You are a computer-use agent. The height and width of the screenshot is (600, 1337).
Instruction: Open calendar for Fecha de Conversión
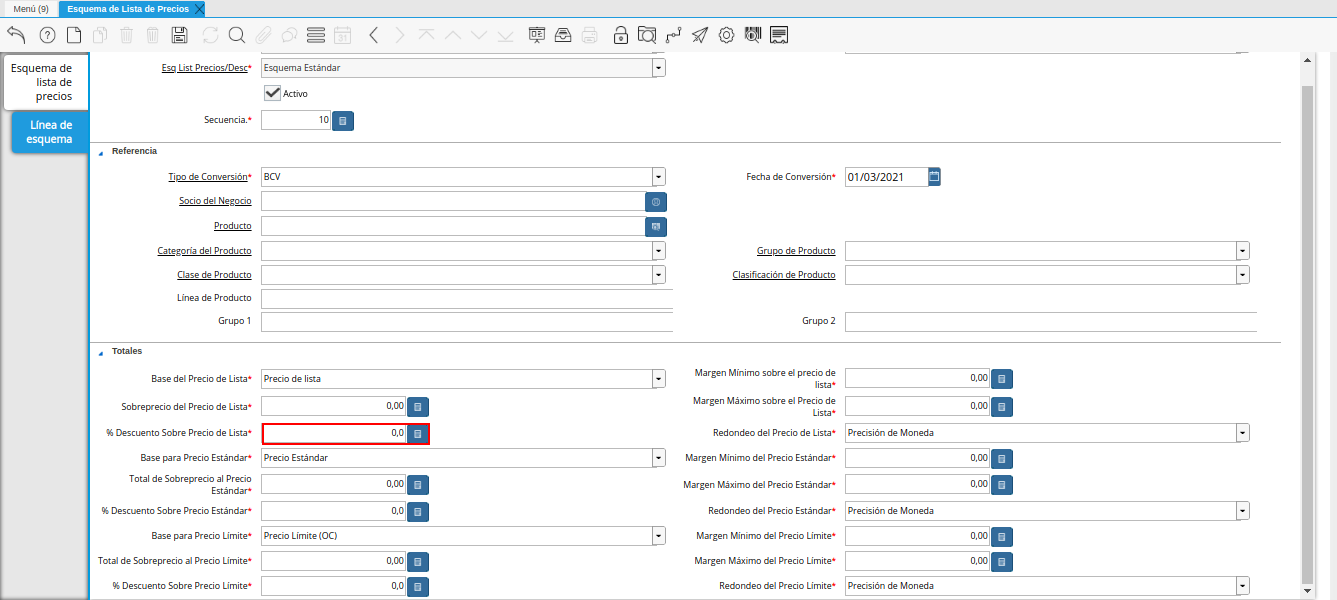click(934, 177)
